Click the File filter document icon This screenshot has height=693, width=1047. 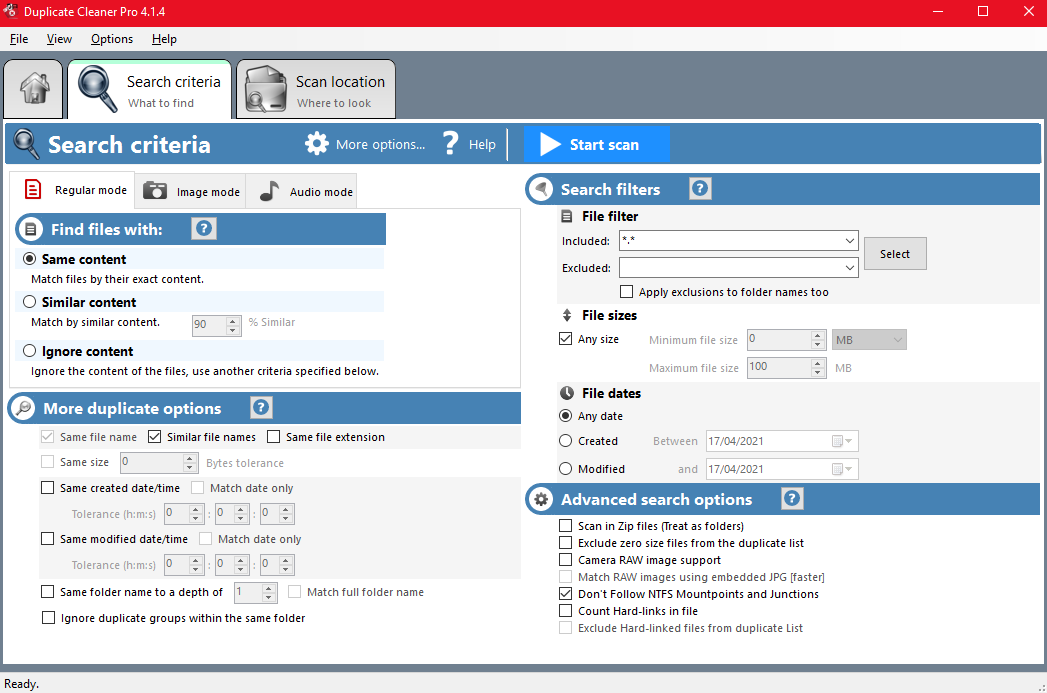click(x=567, y=216)
